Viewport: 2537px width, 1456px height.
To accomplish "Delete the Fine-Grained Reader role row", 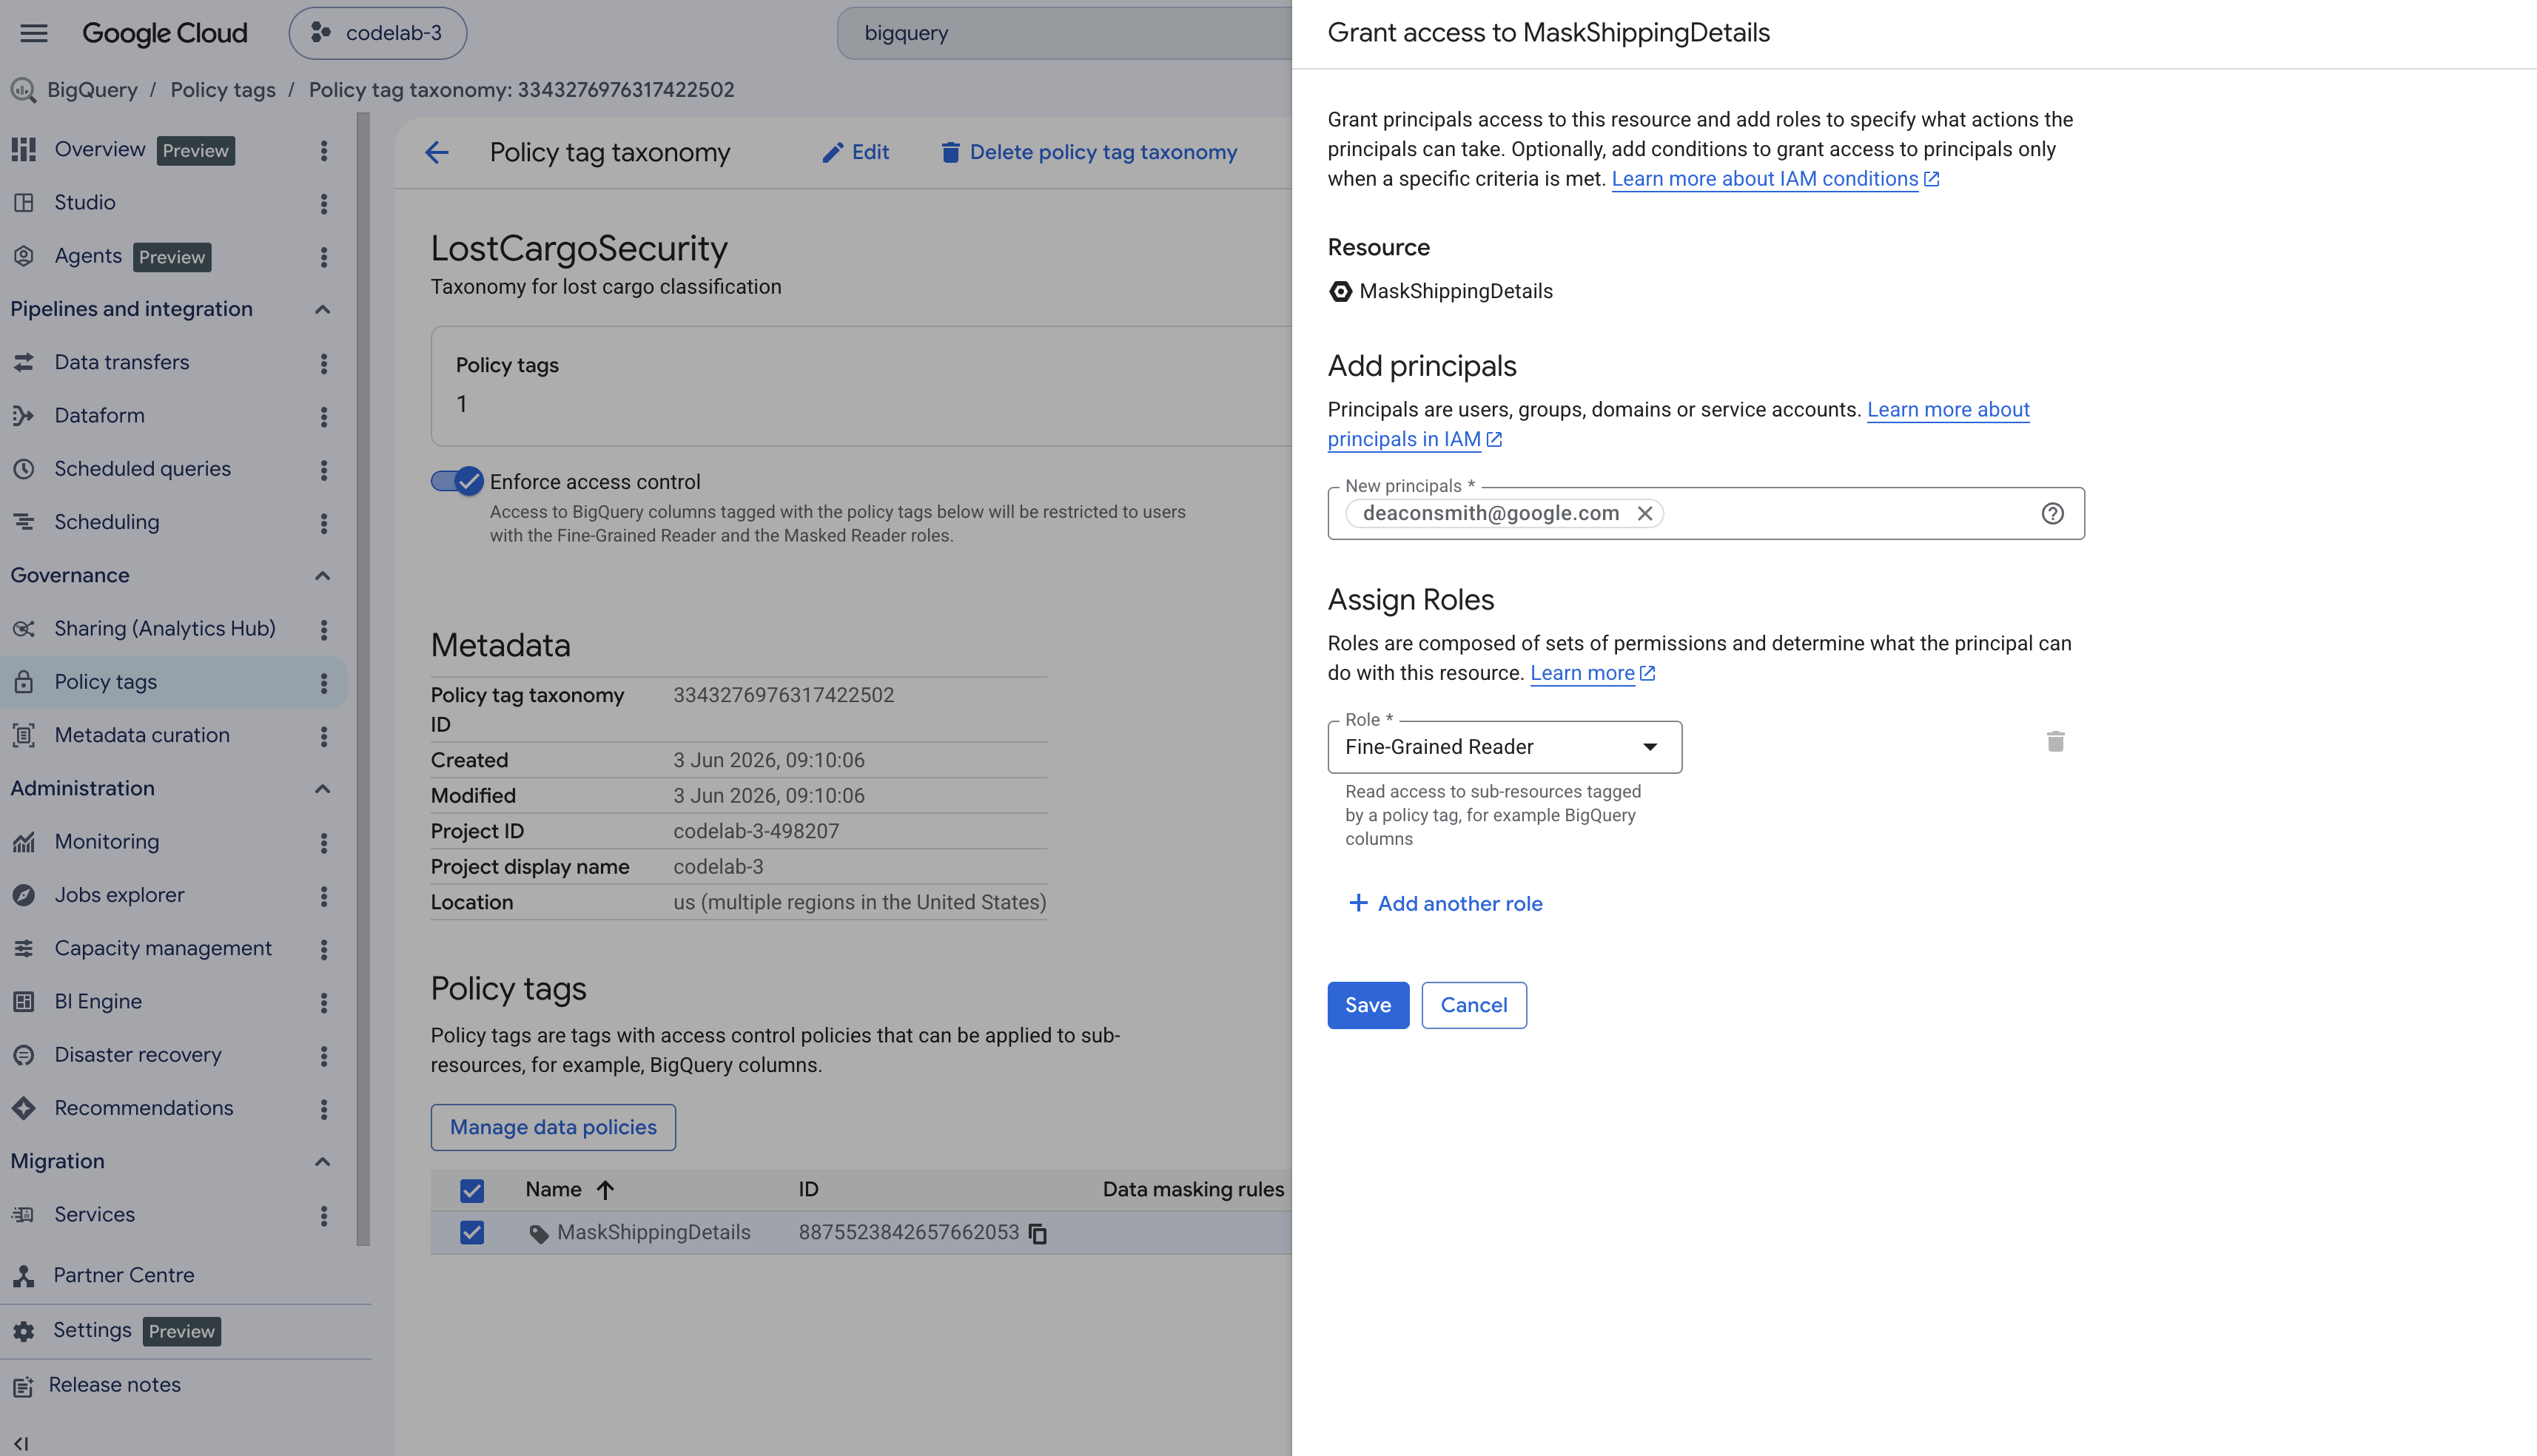I will pyautogui.click(x=2055, y=741).
